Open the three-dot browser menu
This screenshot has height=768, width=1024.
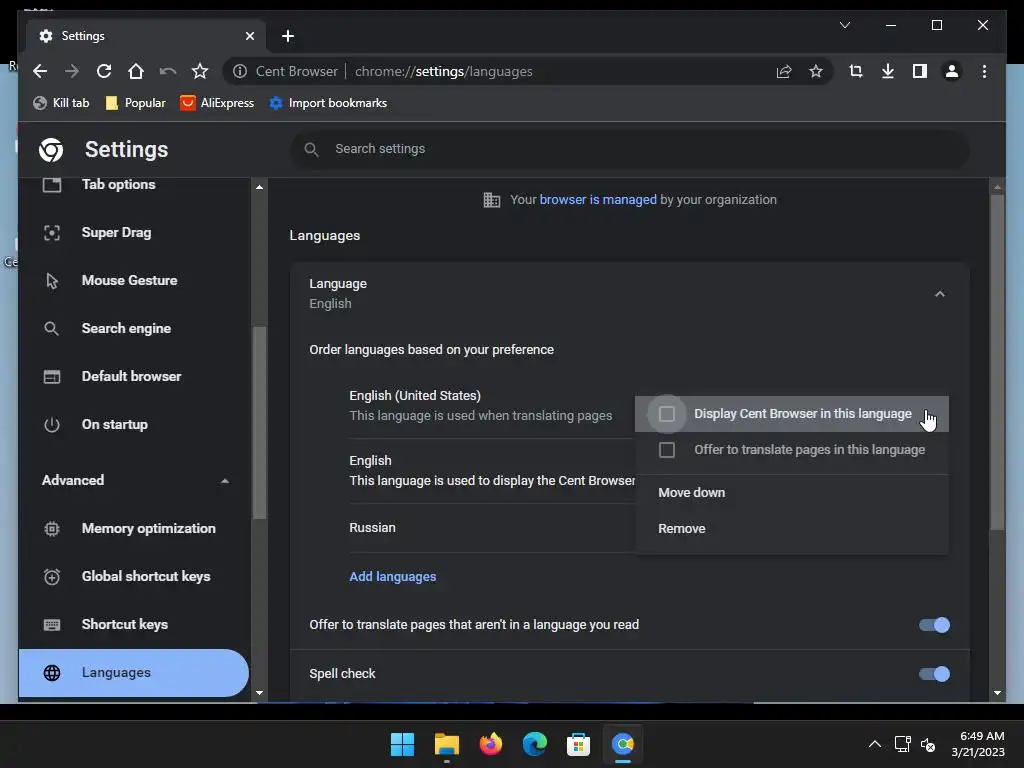click(984, 71)
